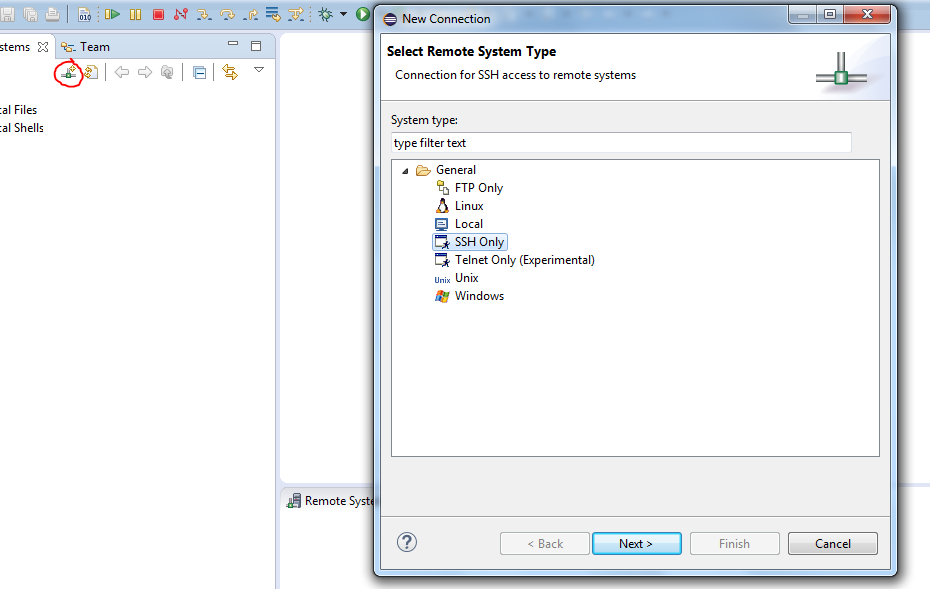Click the Resume (green play) debug icon
The height and width of the screenshot is (589, 930).
(x=112, y=14)
